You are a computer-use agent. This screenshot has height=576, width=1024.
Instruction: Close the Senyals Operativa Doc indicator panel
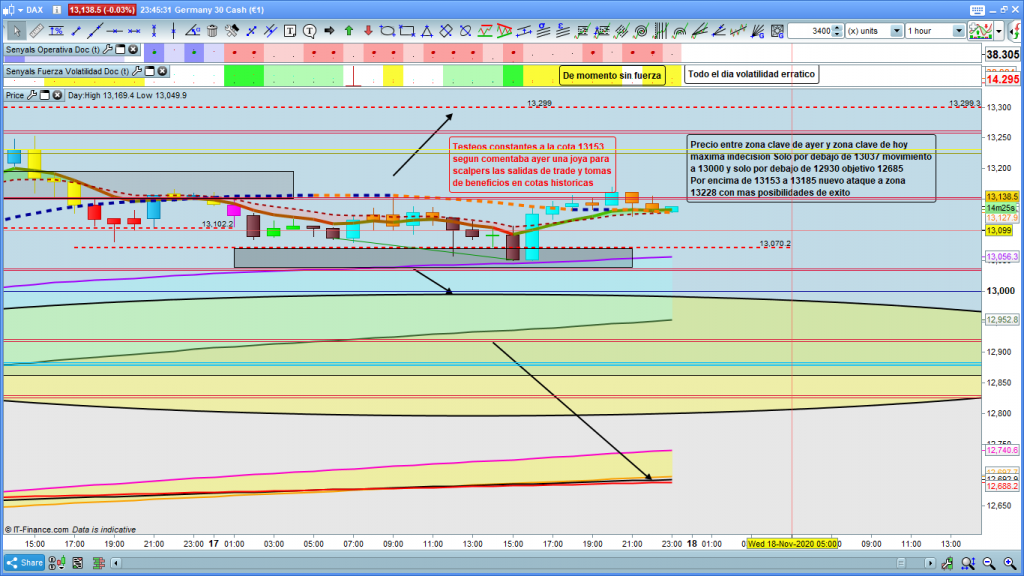[x=133, y=49]
